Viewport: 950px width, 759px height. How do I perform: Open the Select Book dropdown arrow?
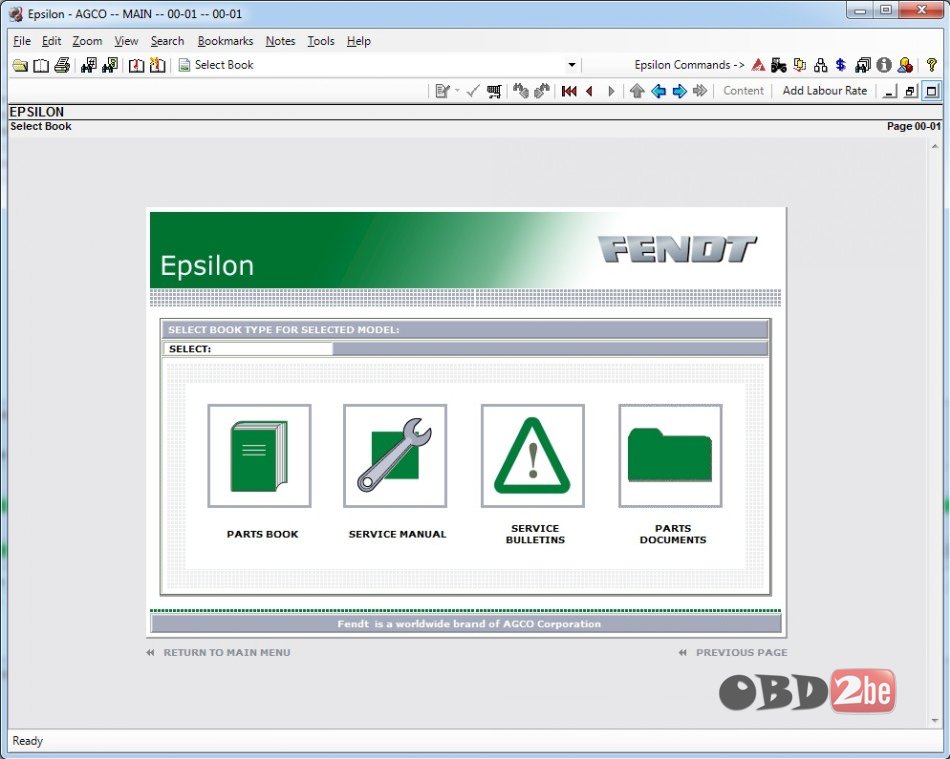571,65
